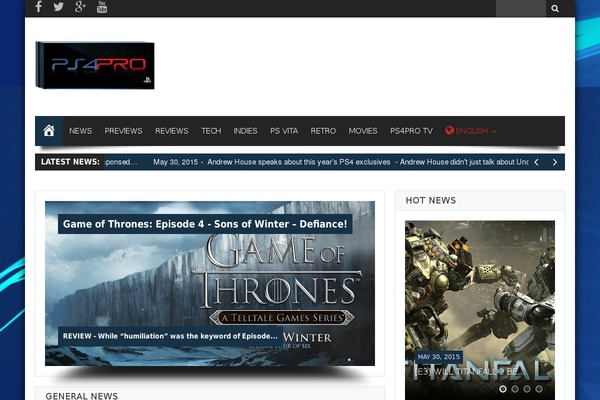
Task: Open the humiliation review excerpt link
Action: [x=170, y=336]
